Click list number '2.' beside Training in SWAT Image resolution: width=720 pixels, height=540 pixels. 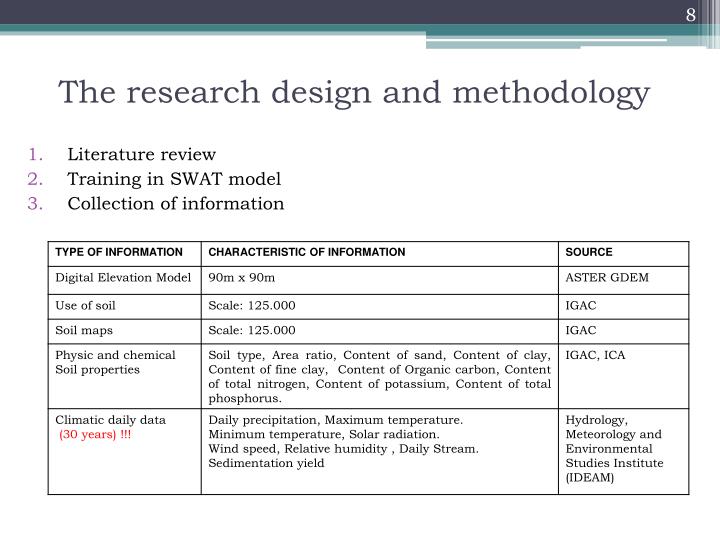(35, 179)
